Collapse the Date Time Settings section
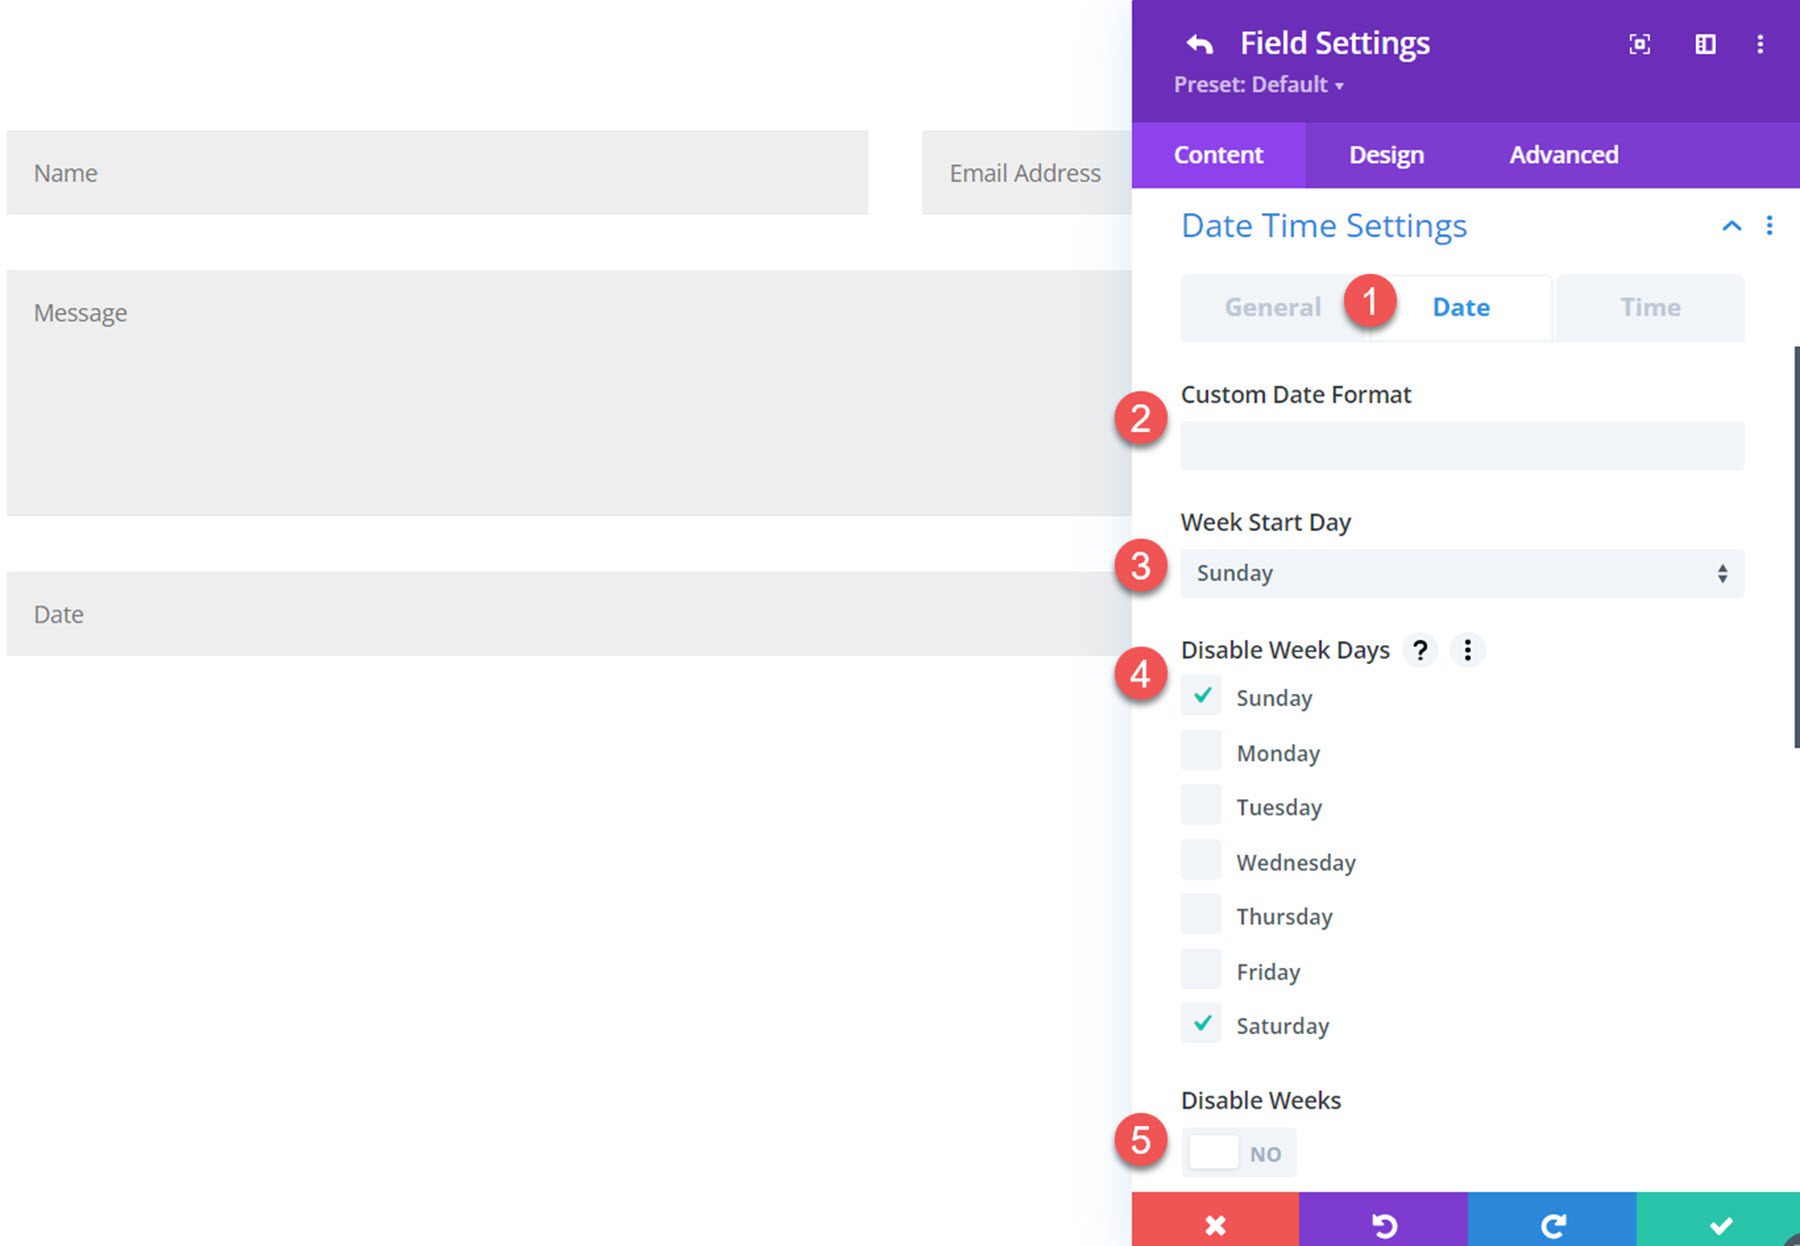 coord(1731,226)
